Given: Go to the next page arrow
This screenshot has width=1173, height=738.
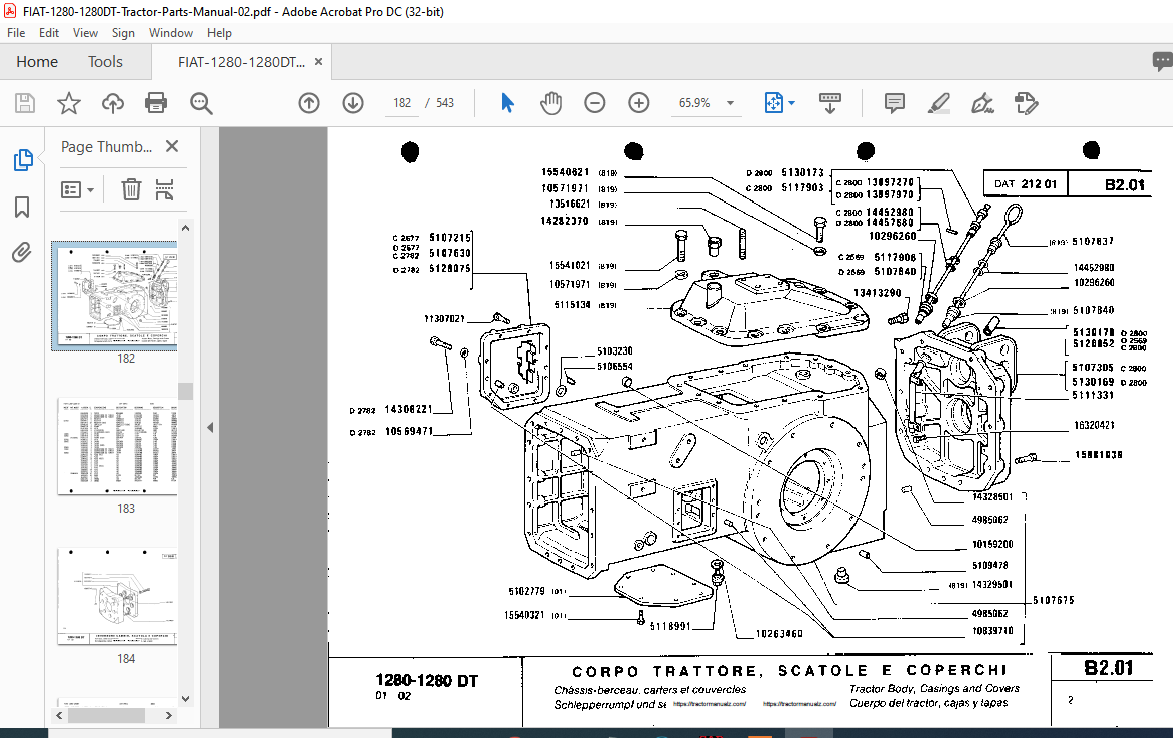Looking at the screenshot, I should (x=352, y=102).
